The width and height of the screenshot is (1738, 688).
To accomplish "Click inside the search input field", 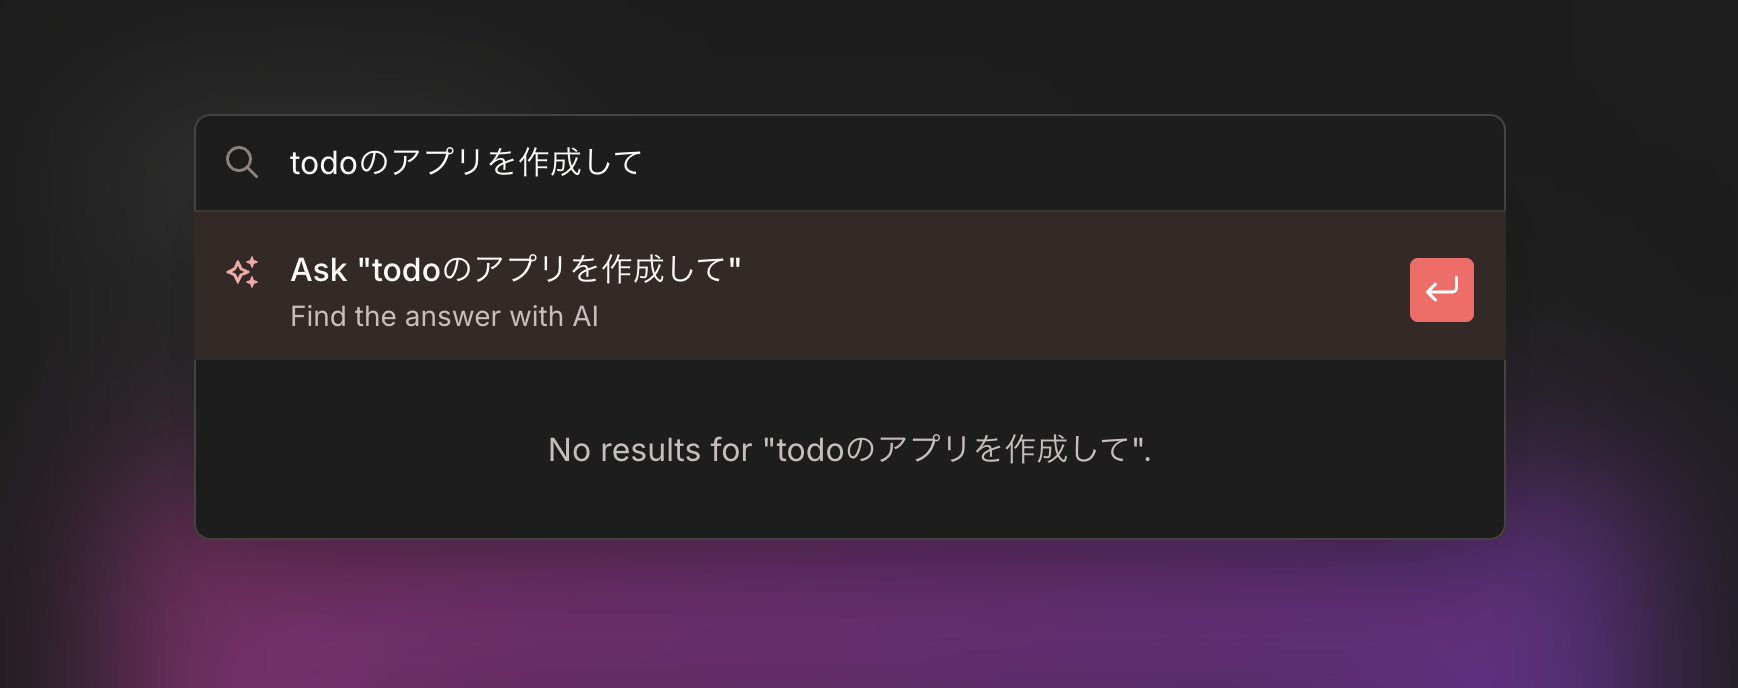I will [x=800, y=162].
